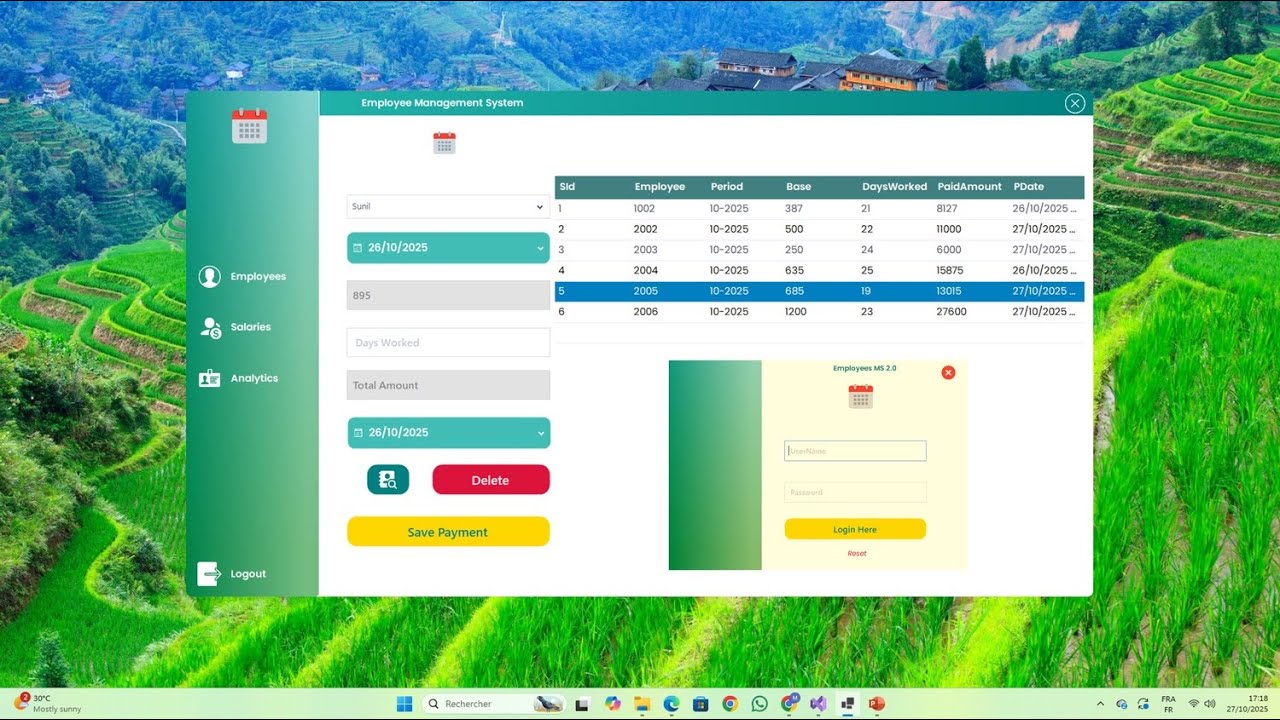Click the yellow Login Here button

click(855, 529)
